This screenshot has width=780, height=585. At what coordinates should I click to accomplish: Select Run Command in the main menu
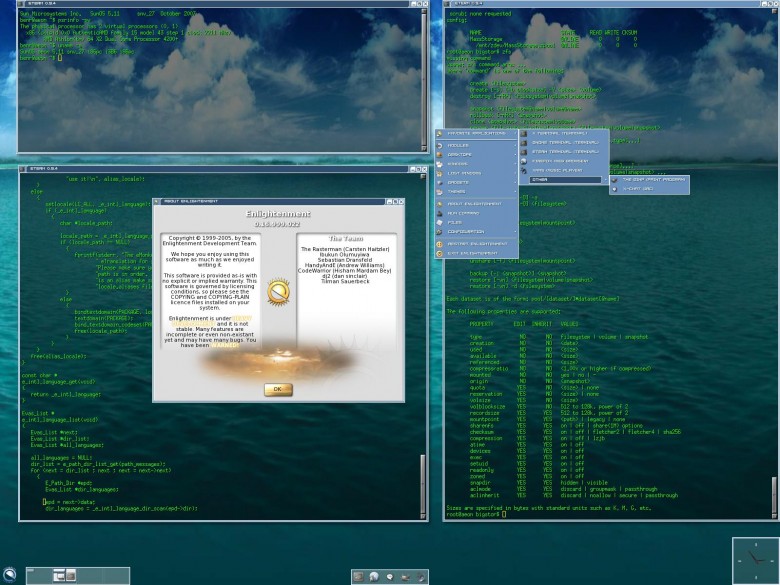[477, 213]
